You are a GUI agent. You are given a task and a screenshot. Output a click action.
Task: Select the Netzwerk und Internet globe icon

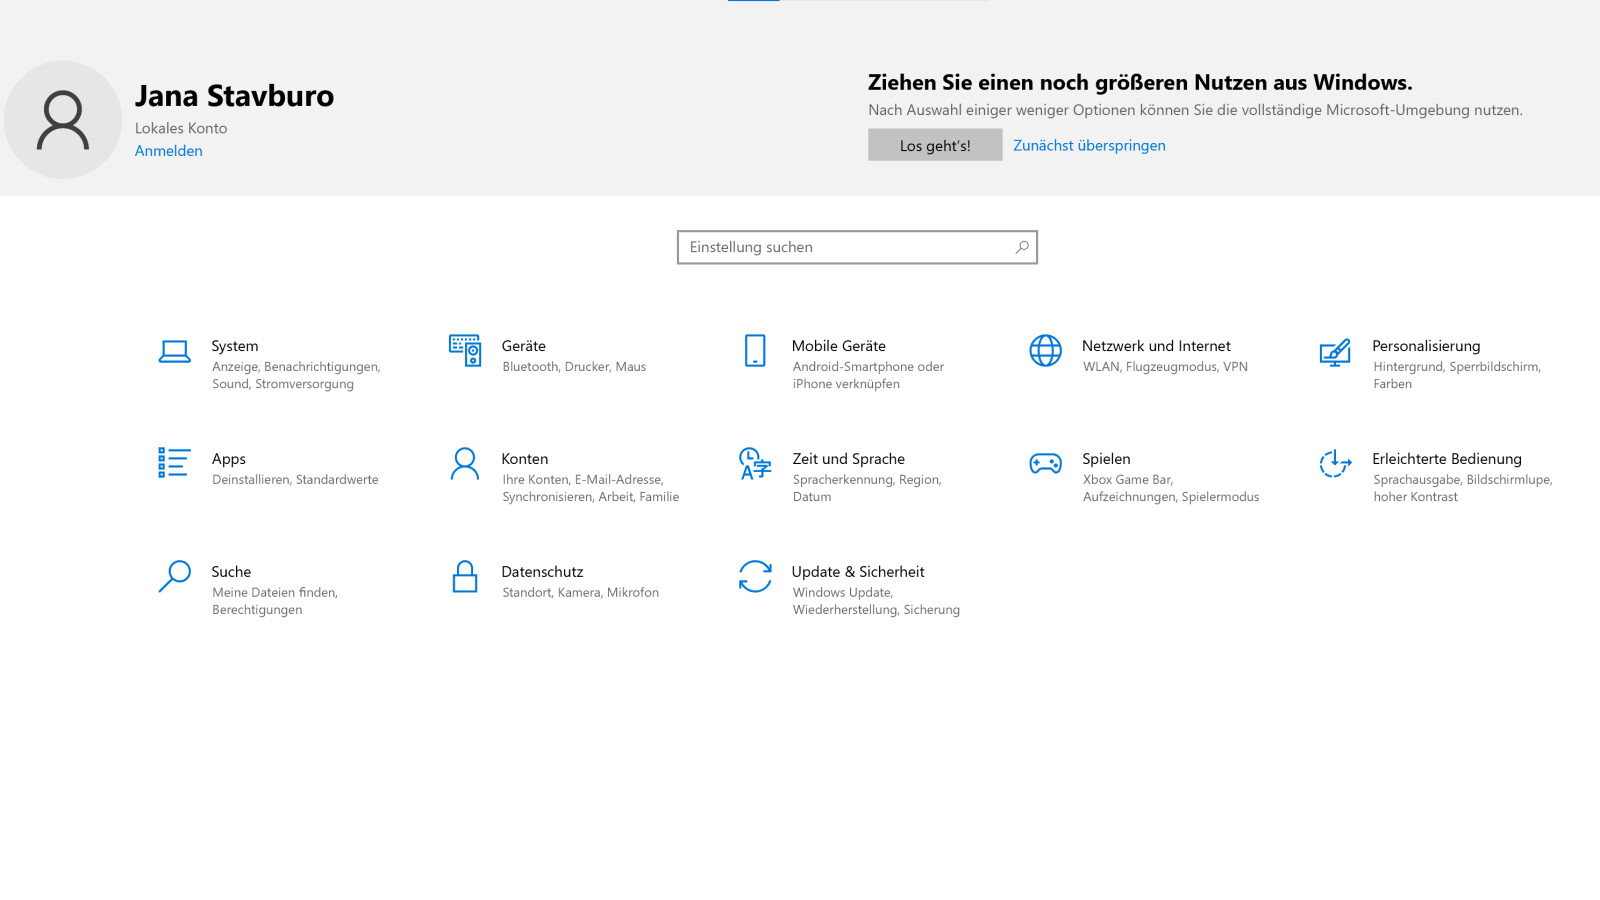1045,351
